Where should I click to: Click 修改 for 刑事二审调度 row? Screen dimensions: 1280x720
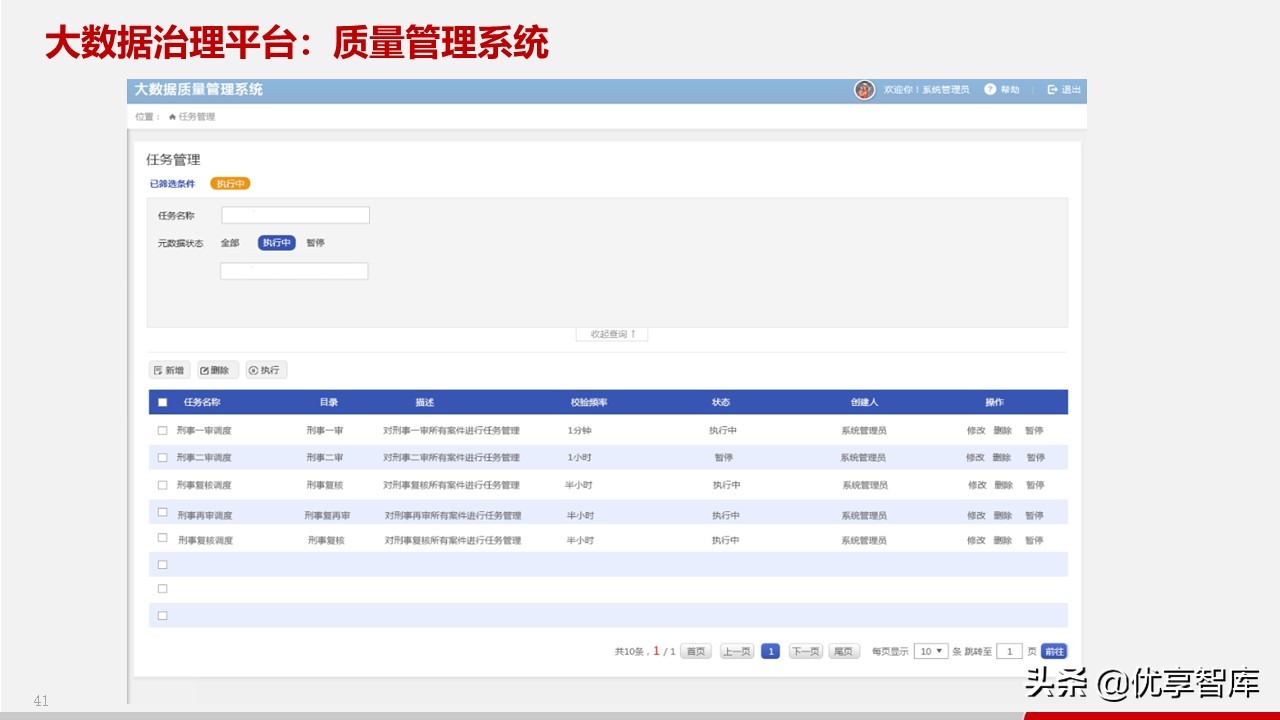[976, 458]
